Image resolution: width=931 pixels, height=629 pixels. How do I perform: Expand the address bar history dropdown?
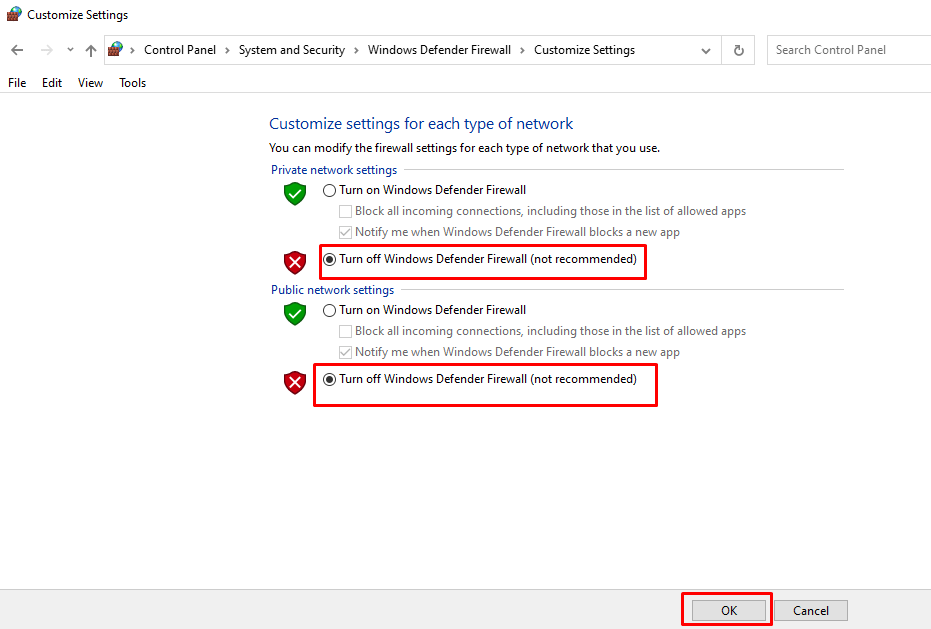706,50
